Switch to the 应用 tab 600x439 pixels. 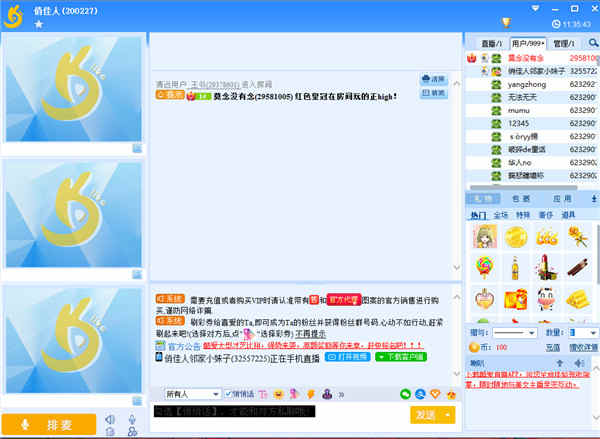point(562,199)
